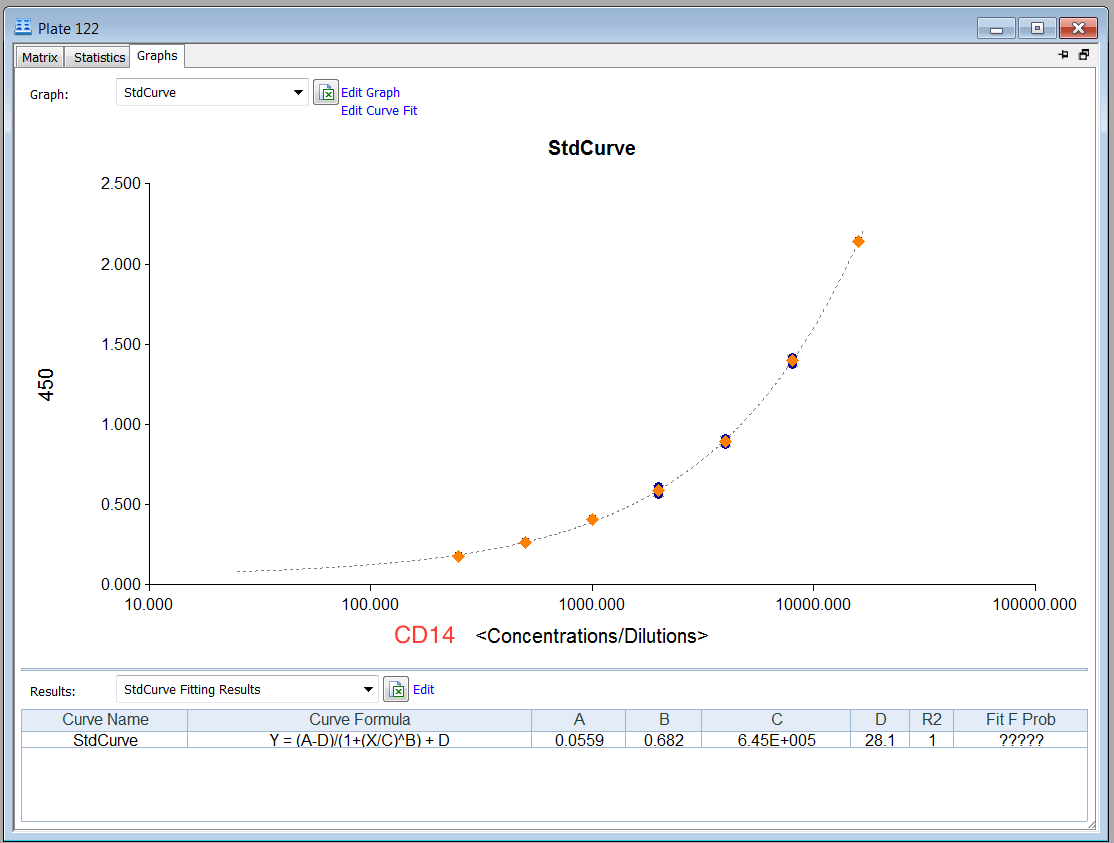Click the R2 value cell showing 1
The width and height of the screenshot is (1114, 843).
pos(931,740)
